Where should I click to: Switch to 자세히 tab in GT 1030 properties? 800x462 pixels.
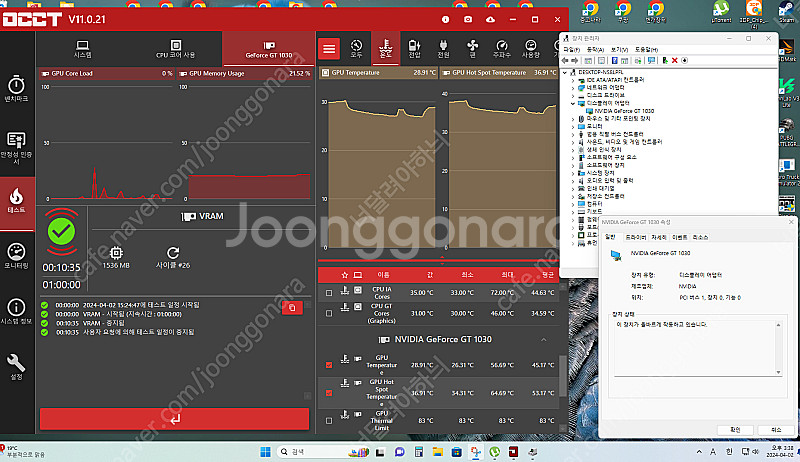659,238
